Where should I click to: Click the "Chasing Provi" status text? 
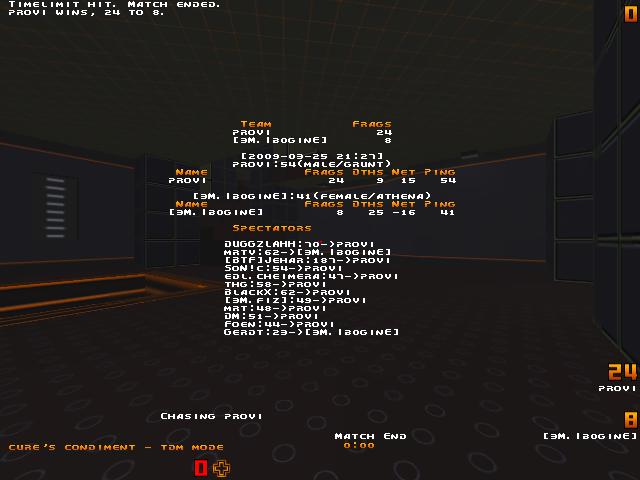[x=211, y=416]
